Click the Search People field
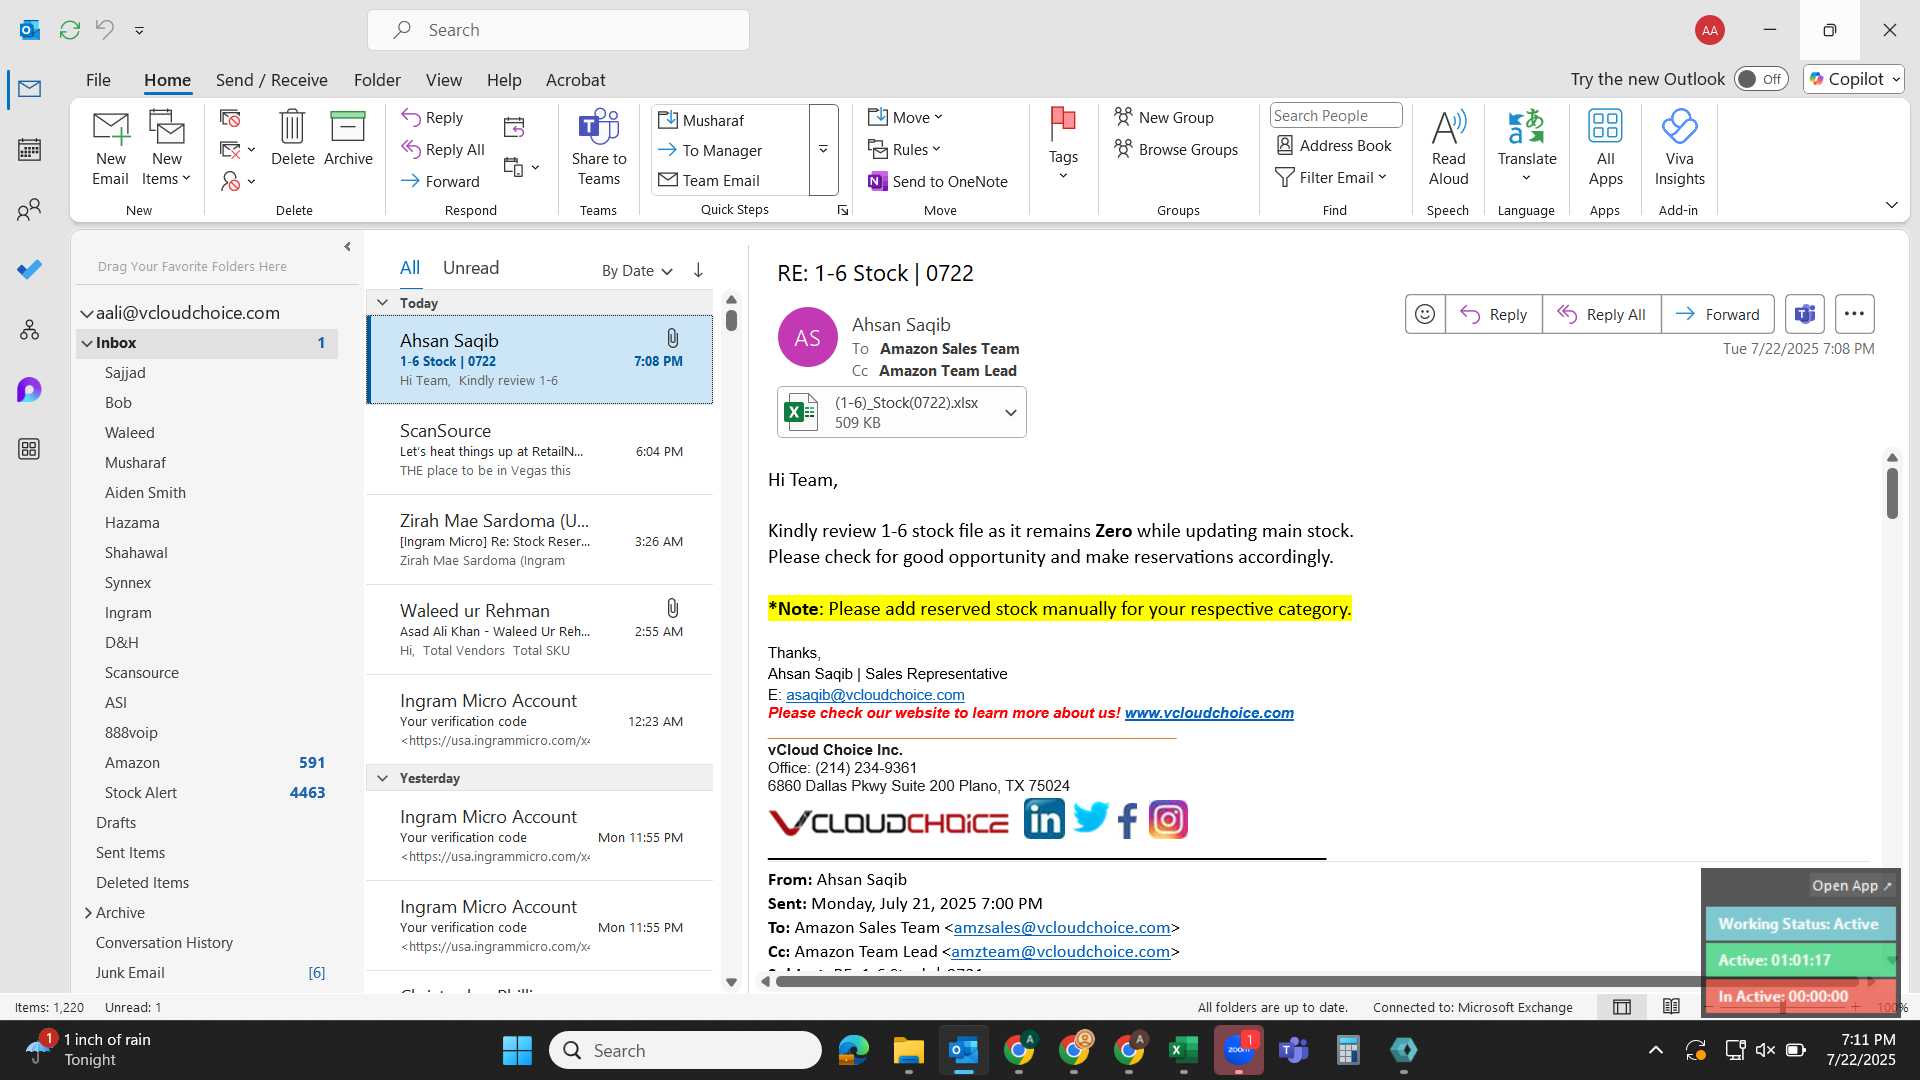1920x1080 pixels. (x=1335, y=116)
